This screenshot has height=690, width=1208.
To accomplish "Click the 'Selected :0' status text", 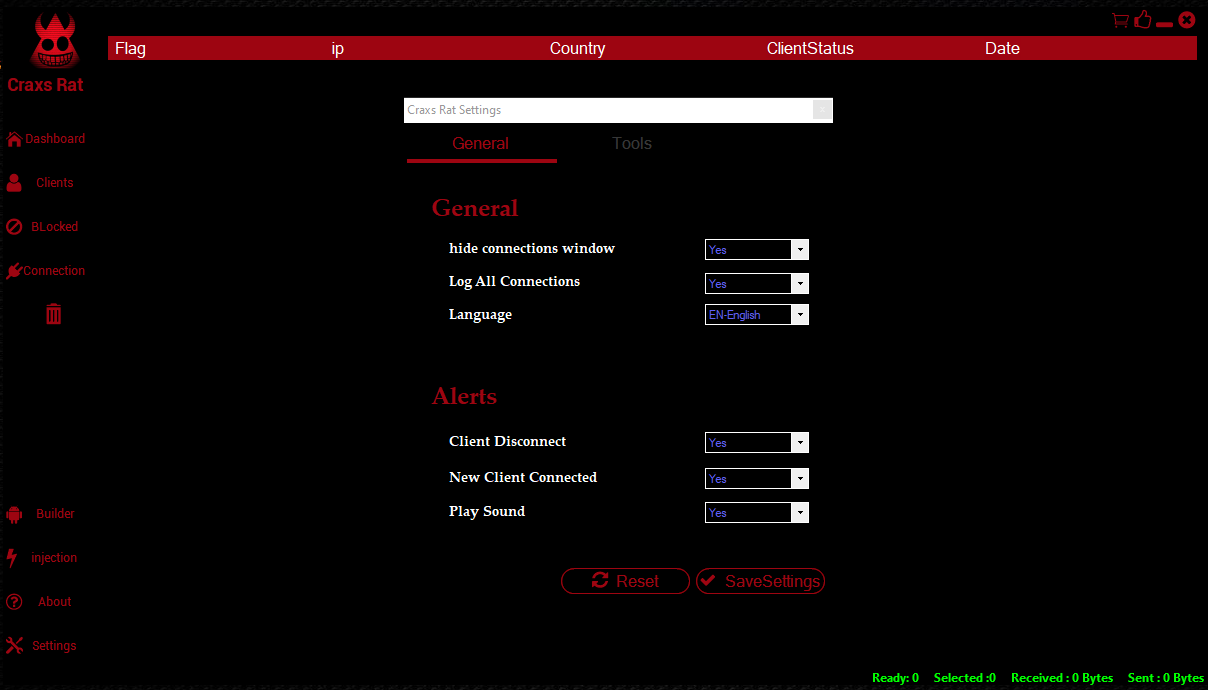I will [x=965, y=678].
